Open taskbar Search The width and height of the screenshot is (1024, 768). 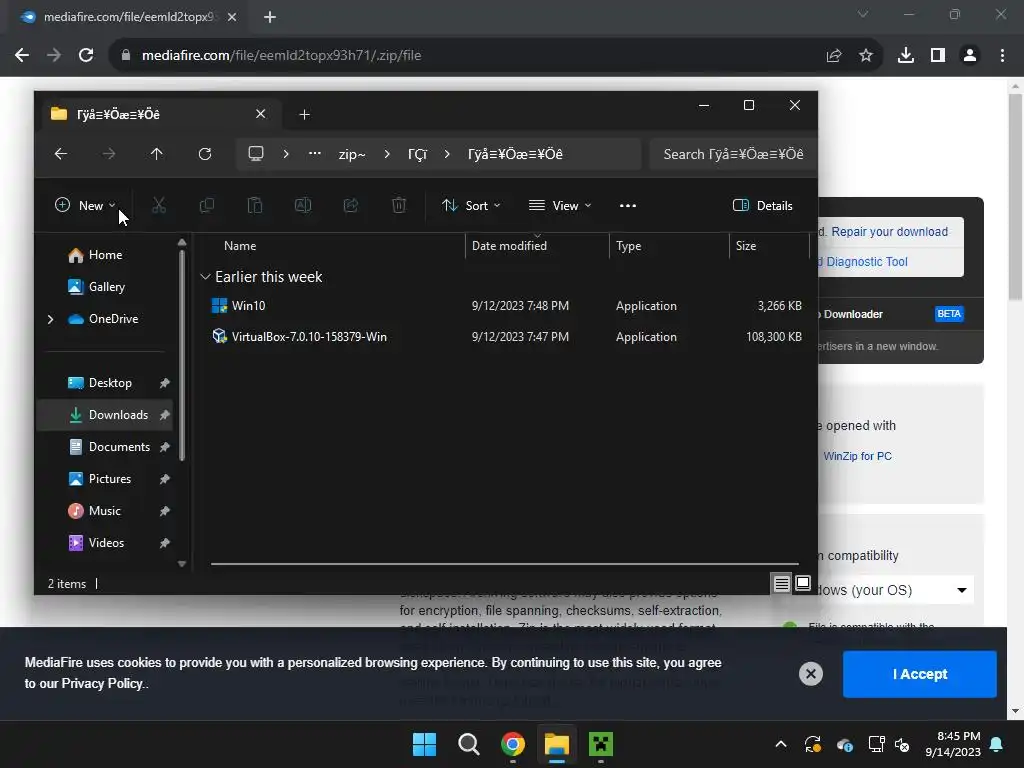[x=469, y=744]
